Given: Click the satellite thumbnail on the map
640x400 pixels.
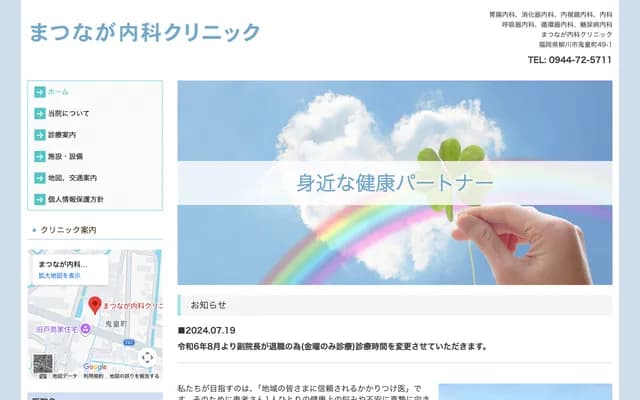Looking at the screenshot, I should coord(43,363).
